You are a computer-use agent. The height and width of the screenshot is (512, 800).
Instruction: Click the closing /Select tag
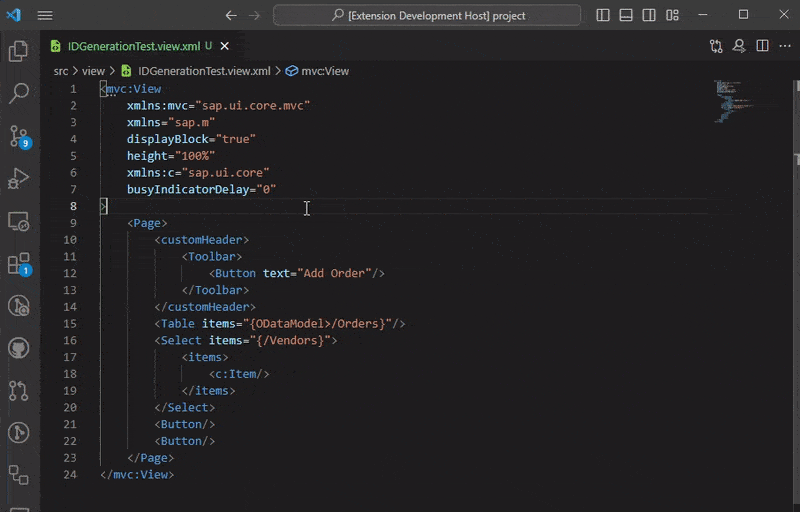point(185,407)
